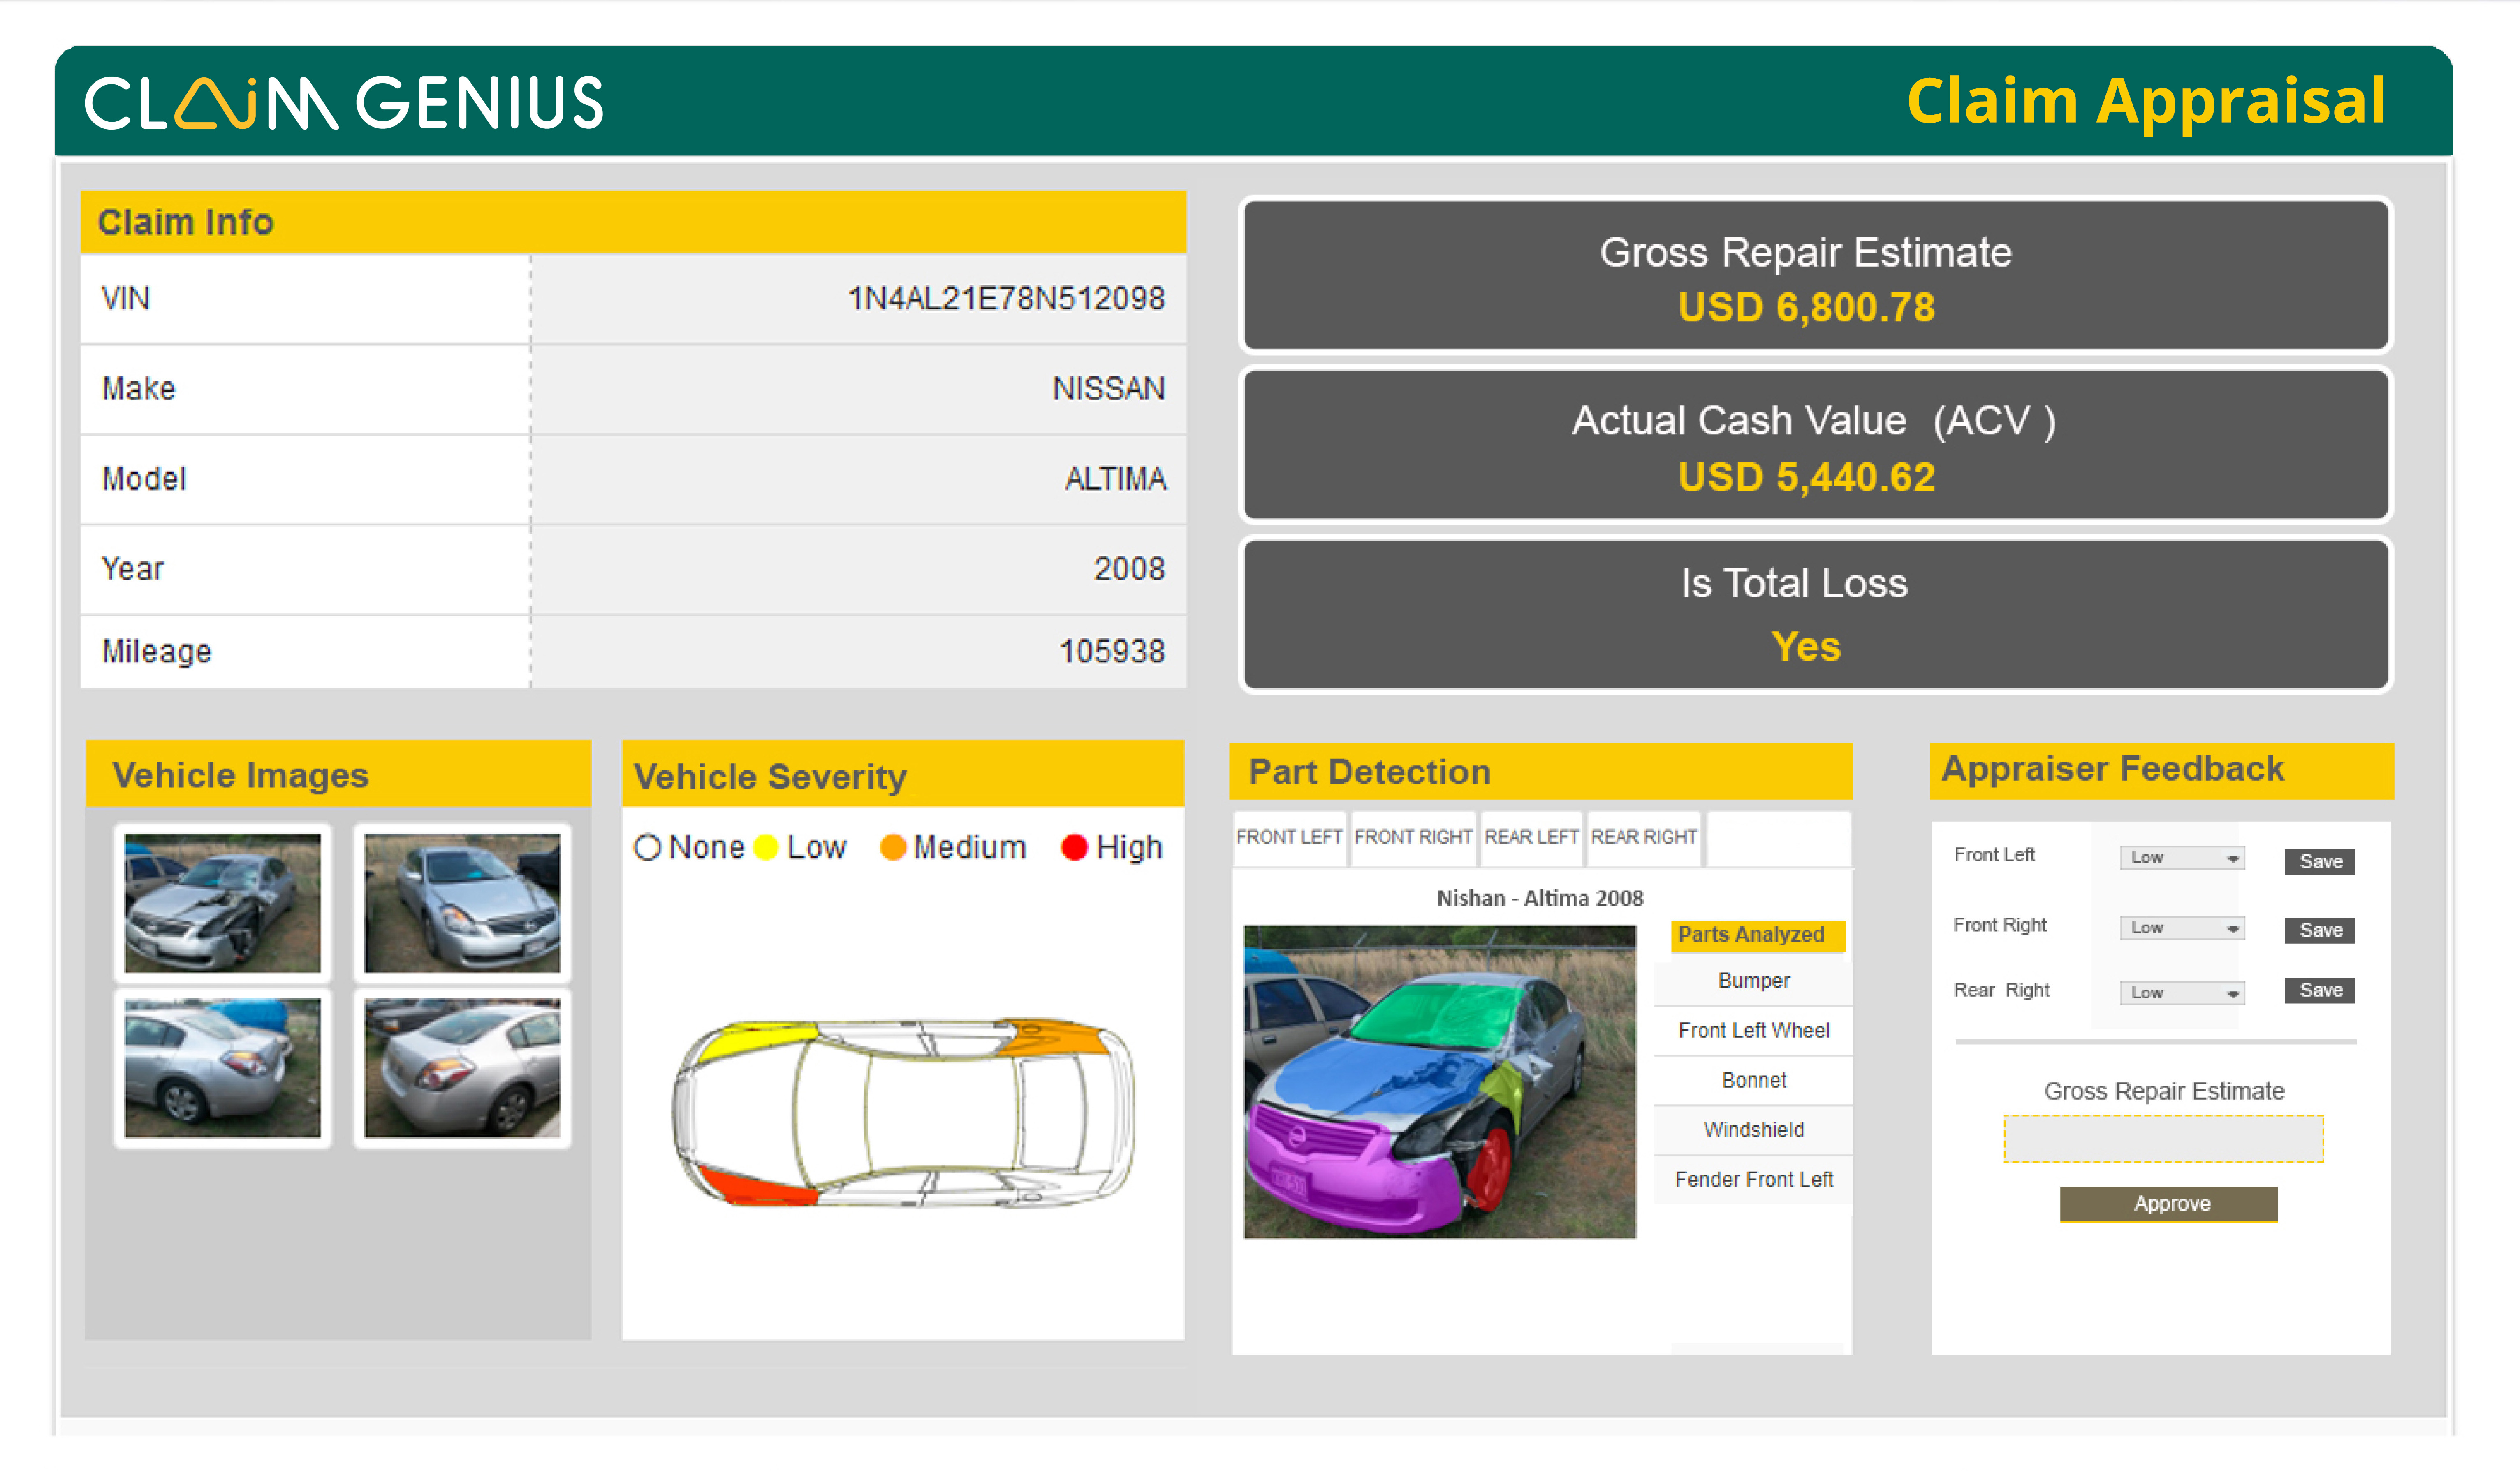Click the yellow Low severity indicator
Viewport: 2520px width, 1471px height.
pos(766,848)
